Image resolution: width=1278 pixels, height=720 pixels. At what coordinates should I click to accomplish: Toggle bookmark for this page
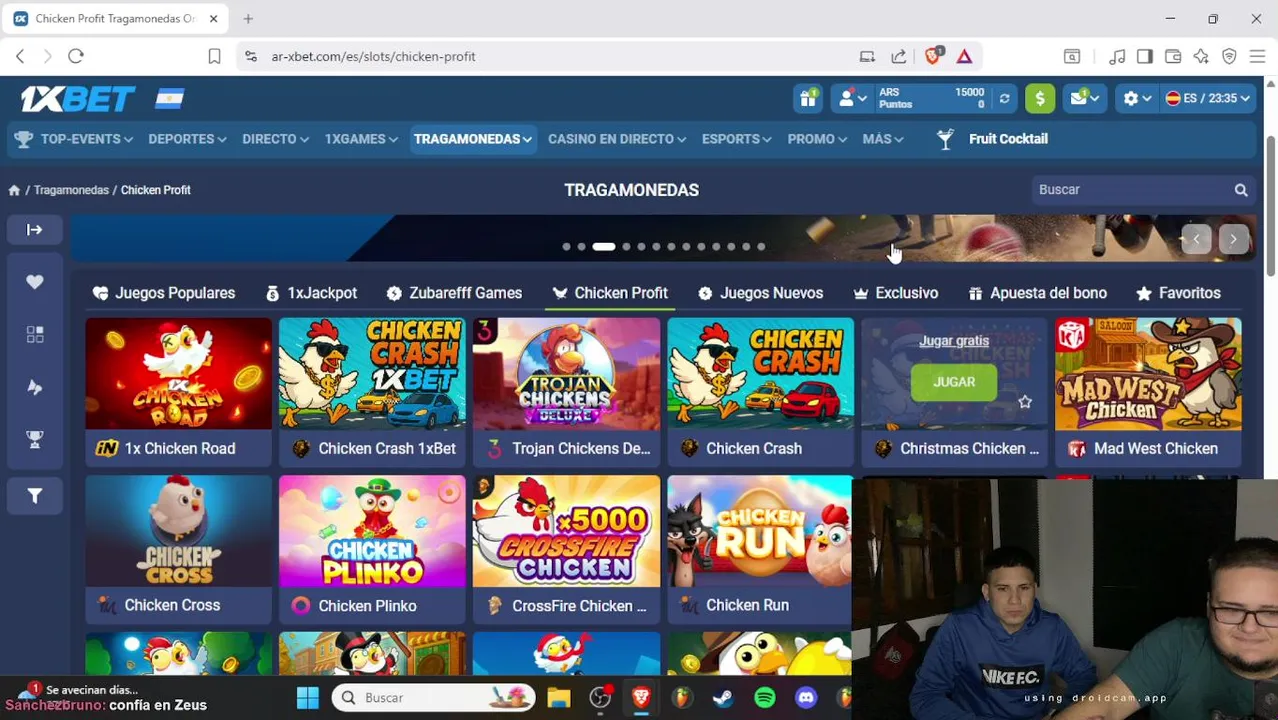pos(214,57)
